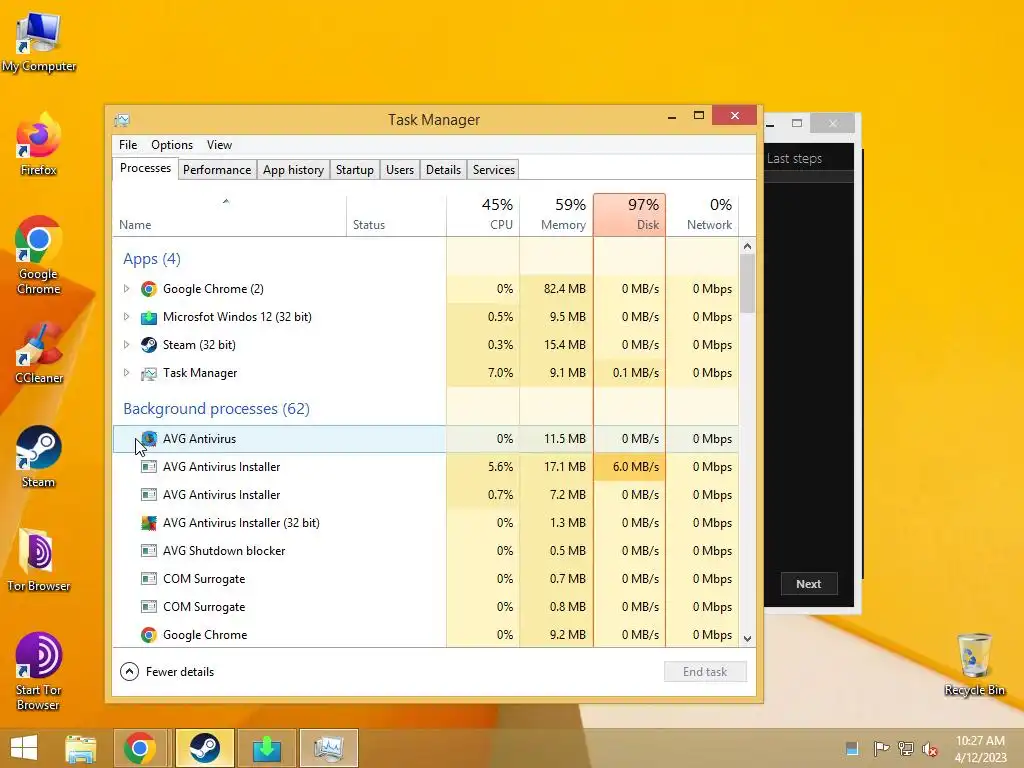Select the COM Surrogate row with 0.7 MB

tap(426, 579)
